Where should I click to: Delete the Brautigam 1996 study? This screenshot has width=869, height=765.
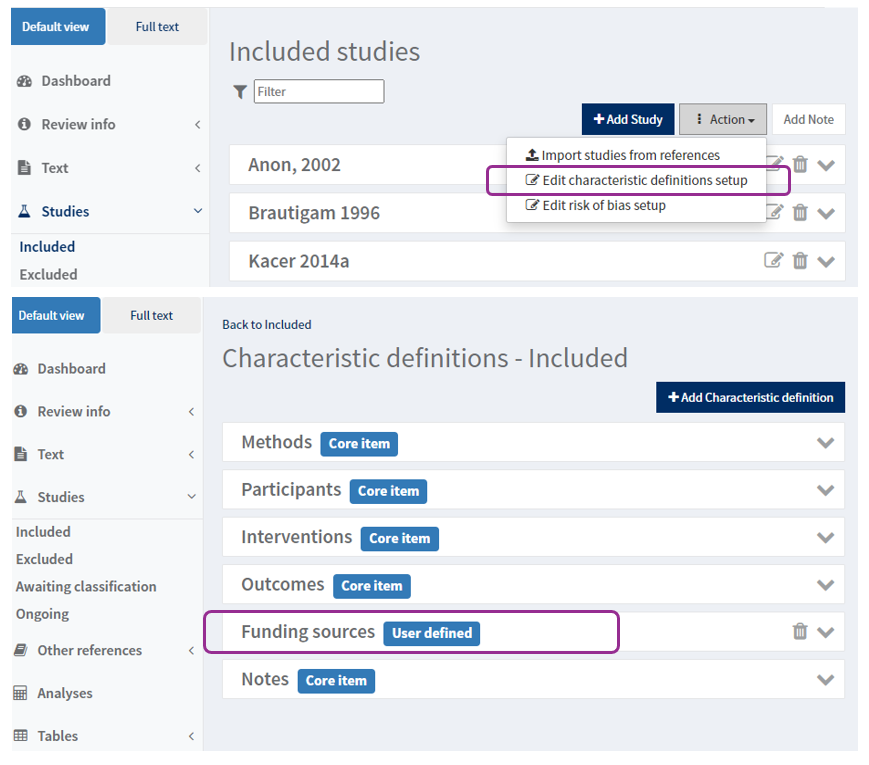800,212
